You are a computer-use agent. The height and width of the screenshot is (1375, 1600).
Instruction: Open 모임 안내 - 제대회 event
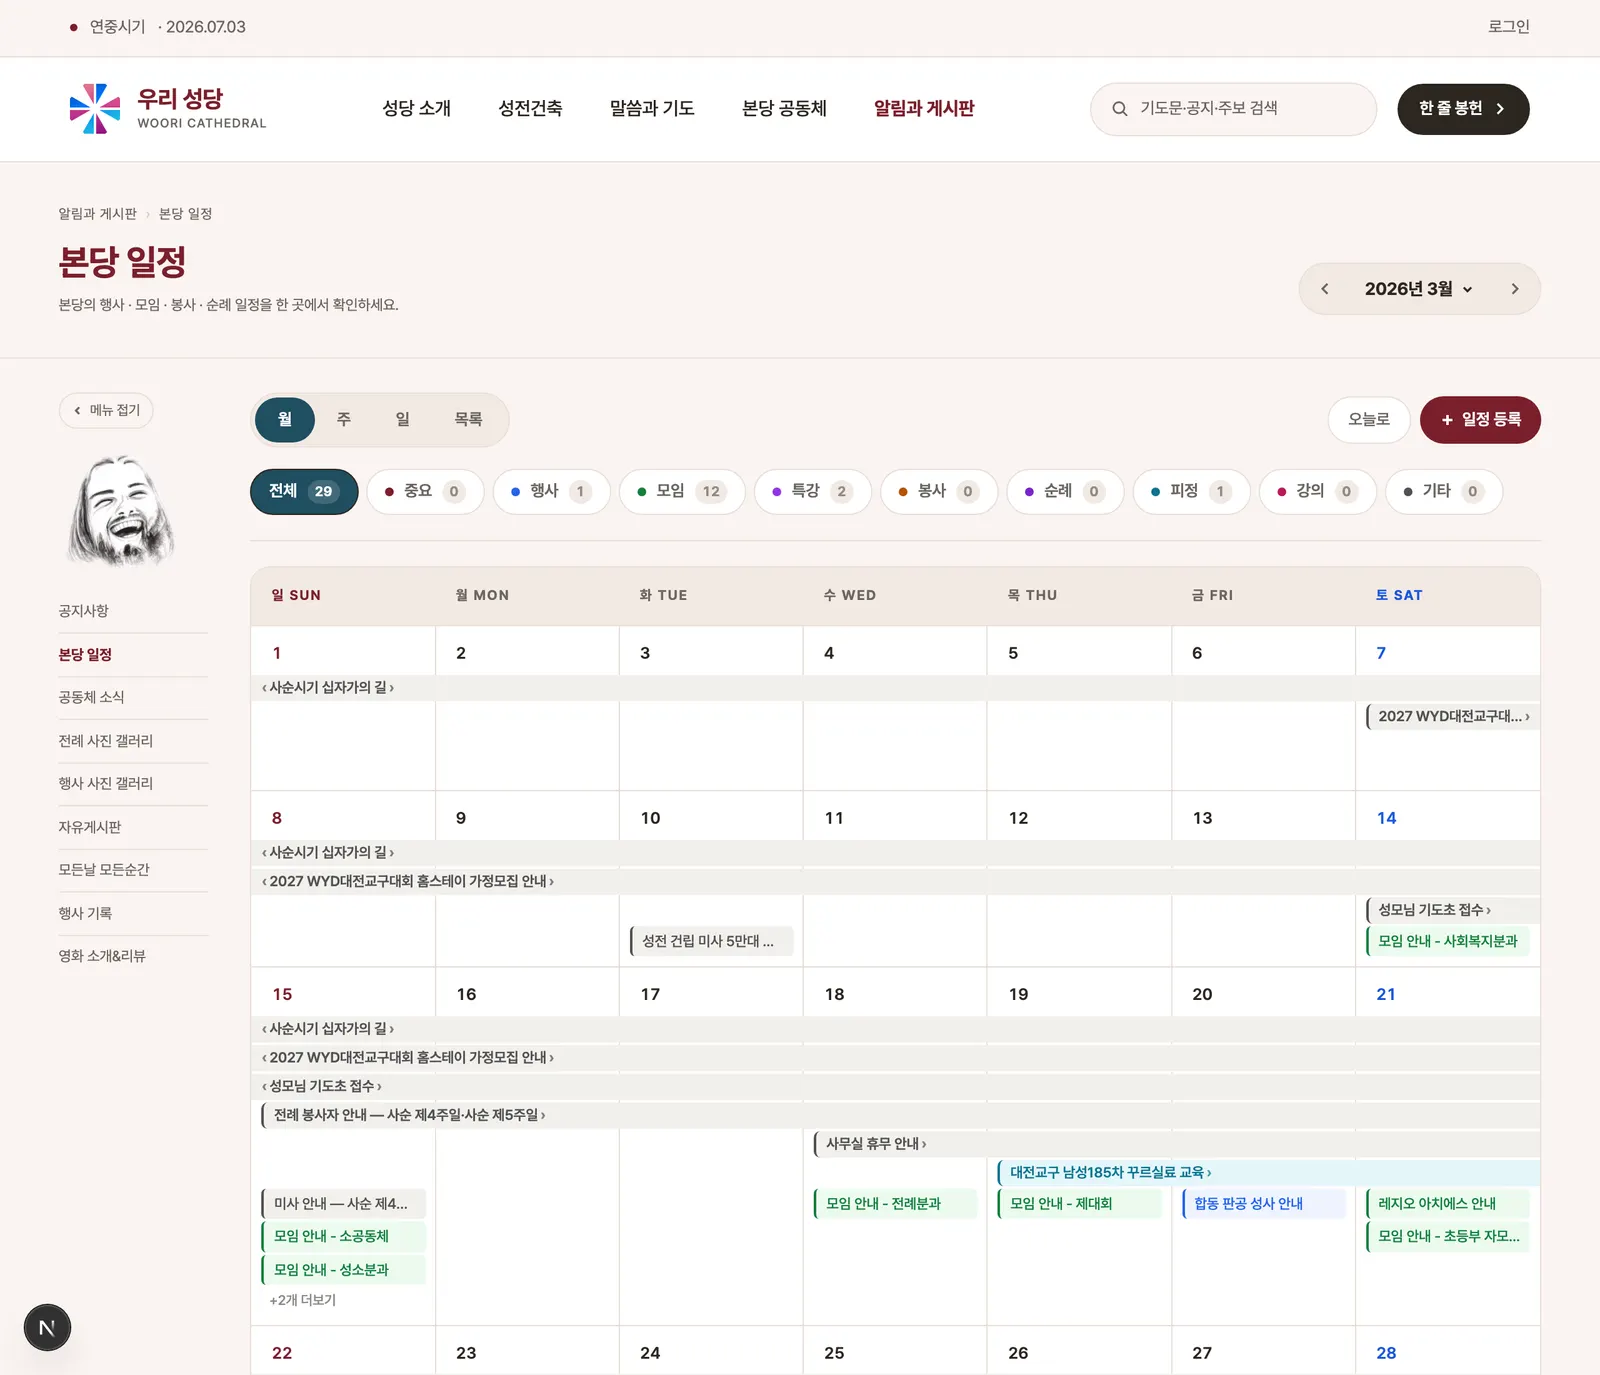click(1080, 1204)
